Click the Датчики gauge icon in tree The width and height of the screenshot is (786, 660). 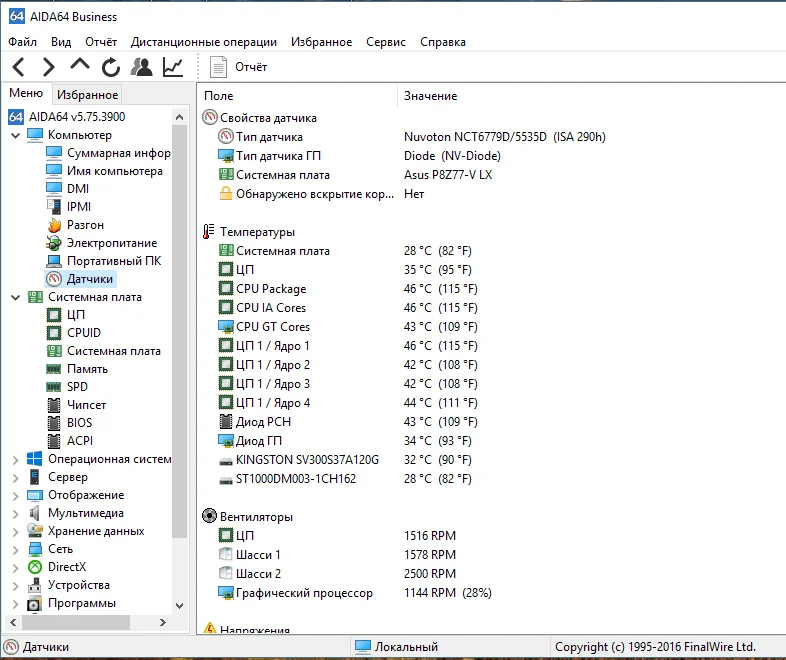pyautogui.click(x=54, y=279)
